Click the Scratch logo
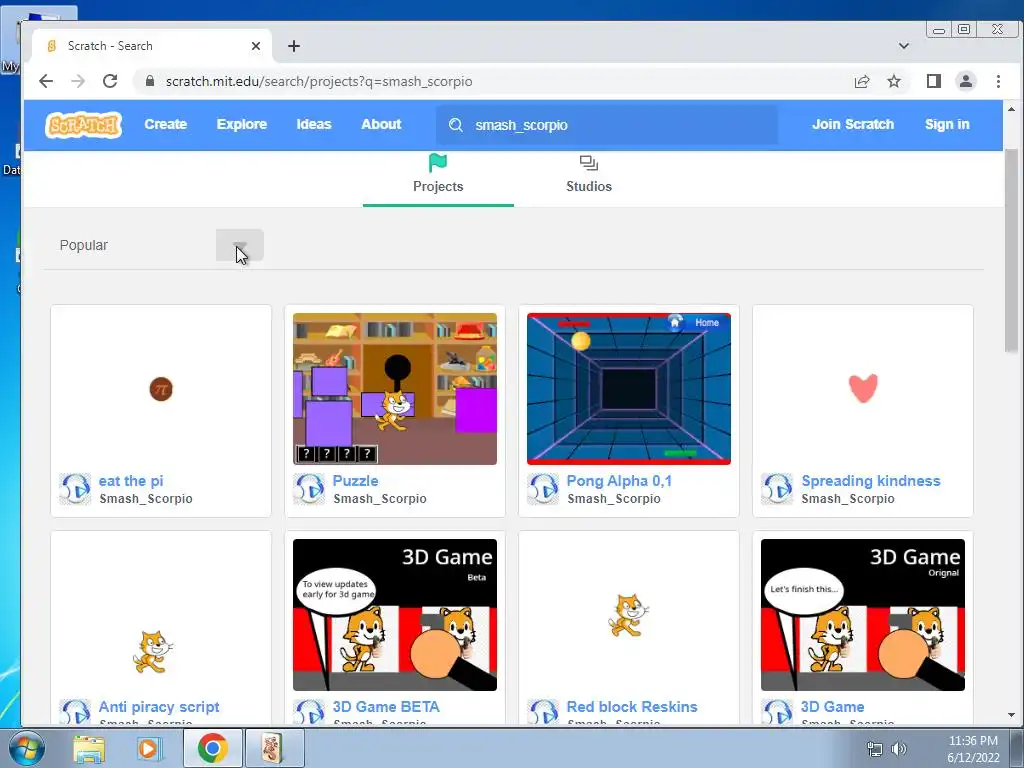The height and width of the screenshot is (768, 1024). tap(84, 125)
